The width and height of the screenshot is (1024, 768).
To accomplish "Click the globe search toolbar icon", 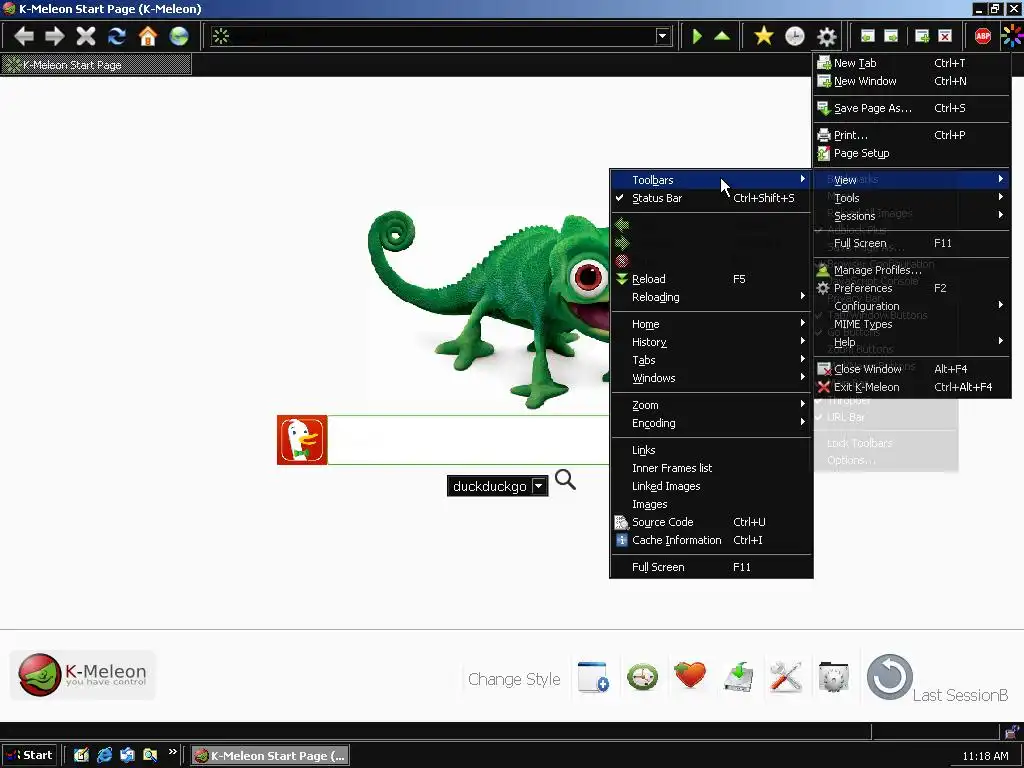I will pyautogui.click(x=179, y=36).
